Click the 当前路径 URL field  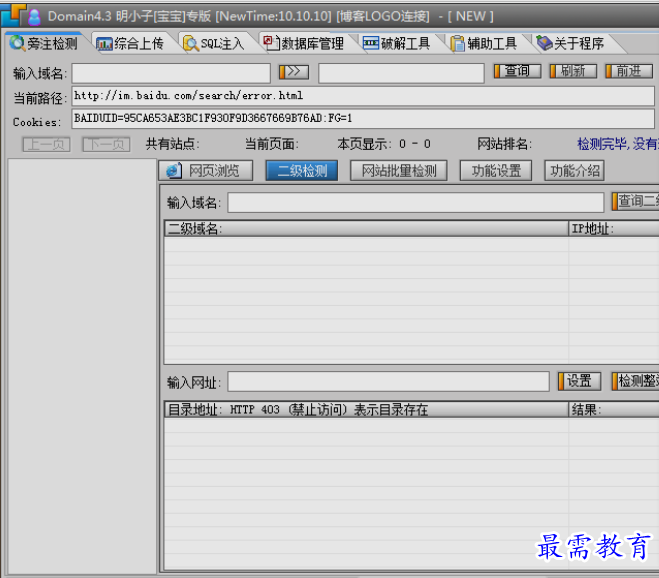point(363,96)
